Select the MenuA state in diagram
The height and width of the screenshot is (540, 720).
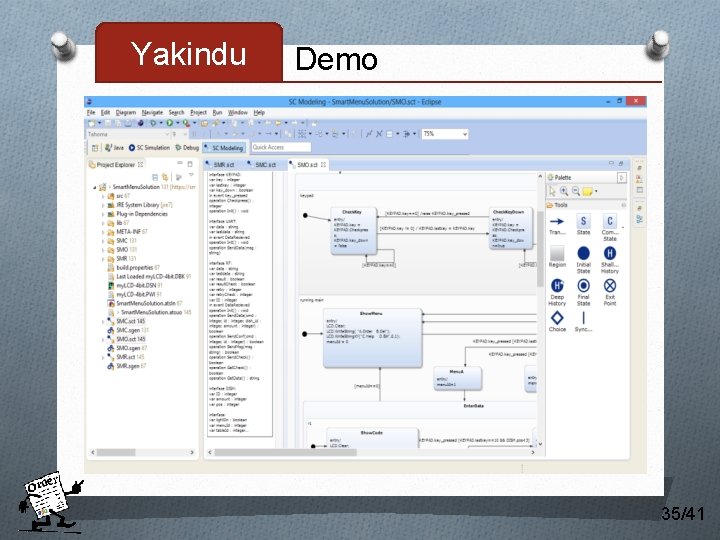458,378
